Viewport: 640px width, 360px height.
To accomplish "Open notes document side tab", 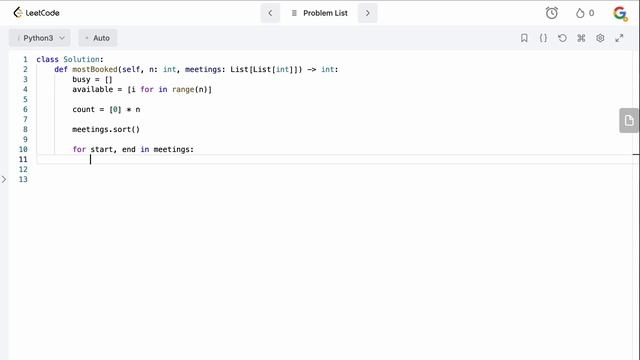I will tap(629, 120).
